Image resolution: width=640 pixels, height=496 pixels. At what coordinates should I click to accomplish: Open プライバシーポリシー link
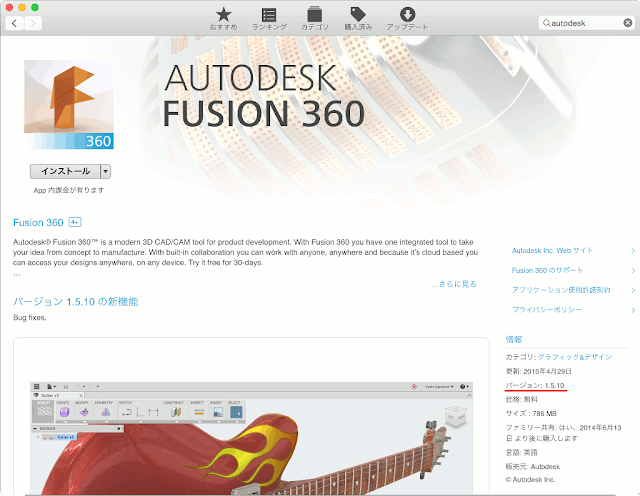[x=547, y=310]
